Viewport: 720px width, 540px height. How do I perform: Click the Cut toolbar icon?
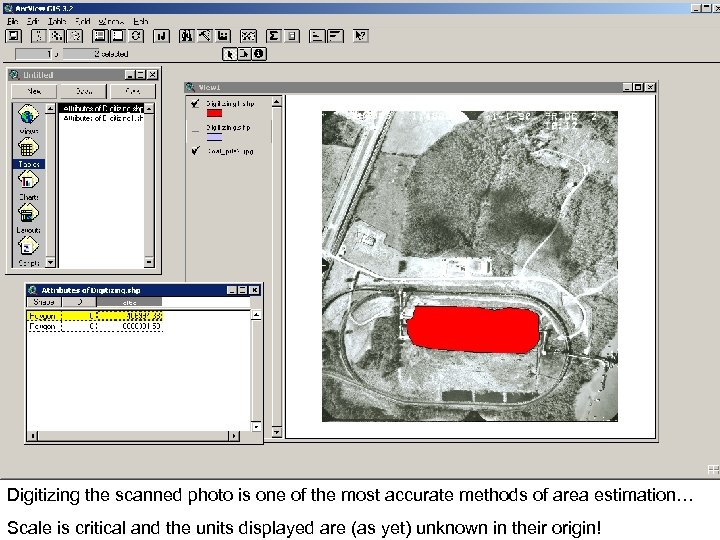tap(39, 36)
